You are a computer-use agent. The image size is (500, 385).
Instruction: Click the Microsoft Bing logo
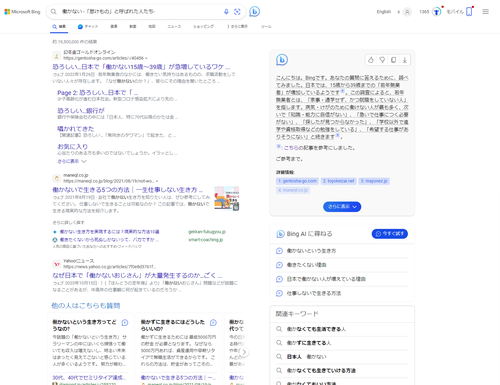click(x=22, y=12)
